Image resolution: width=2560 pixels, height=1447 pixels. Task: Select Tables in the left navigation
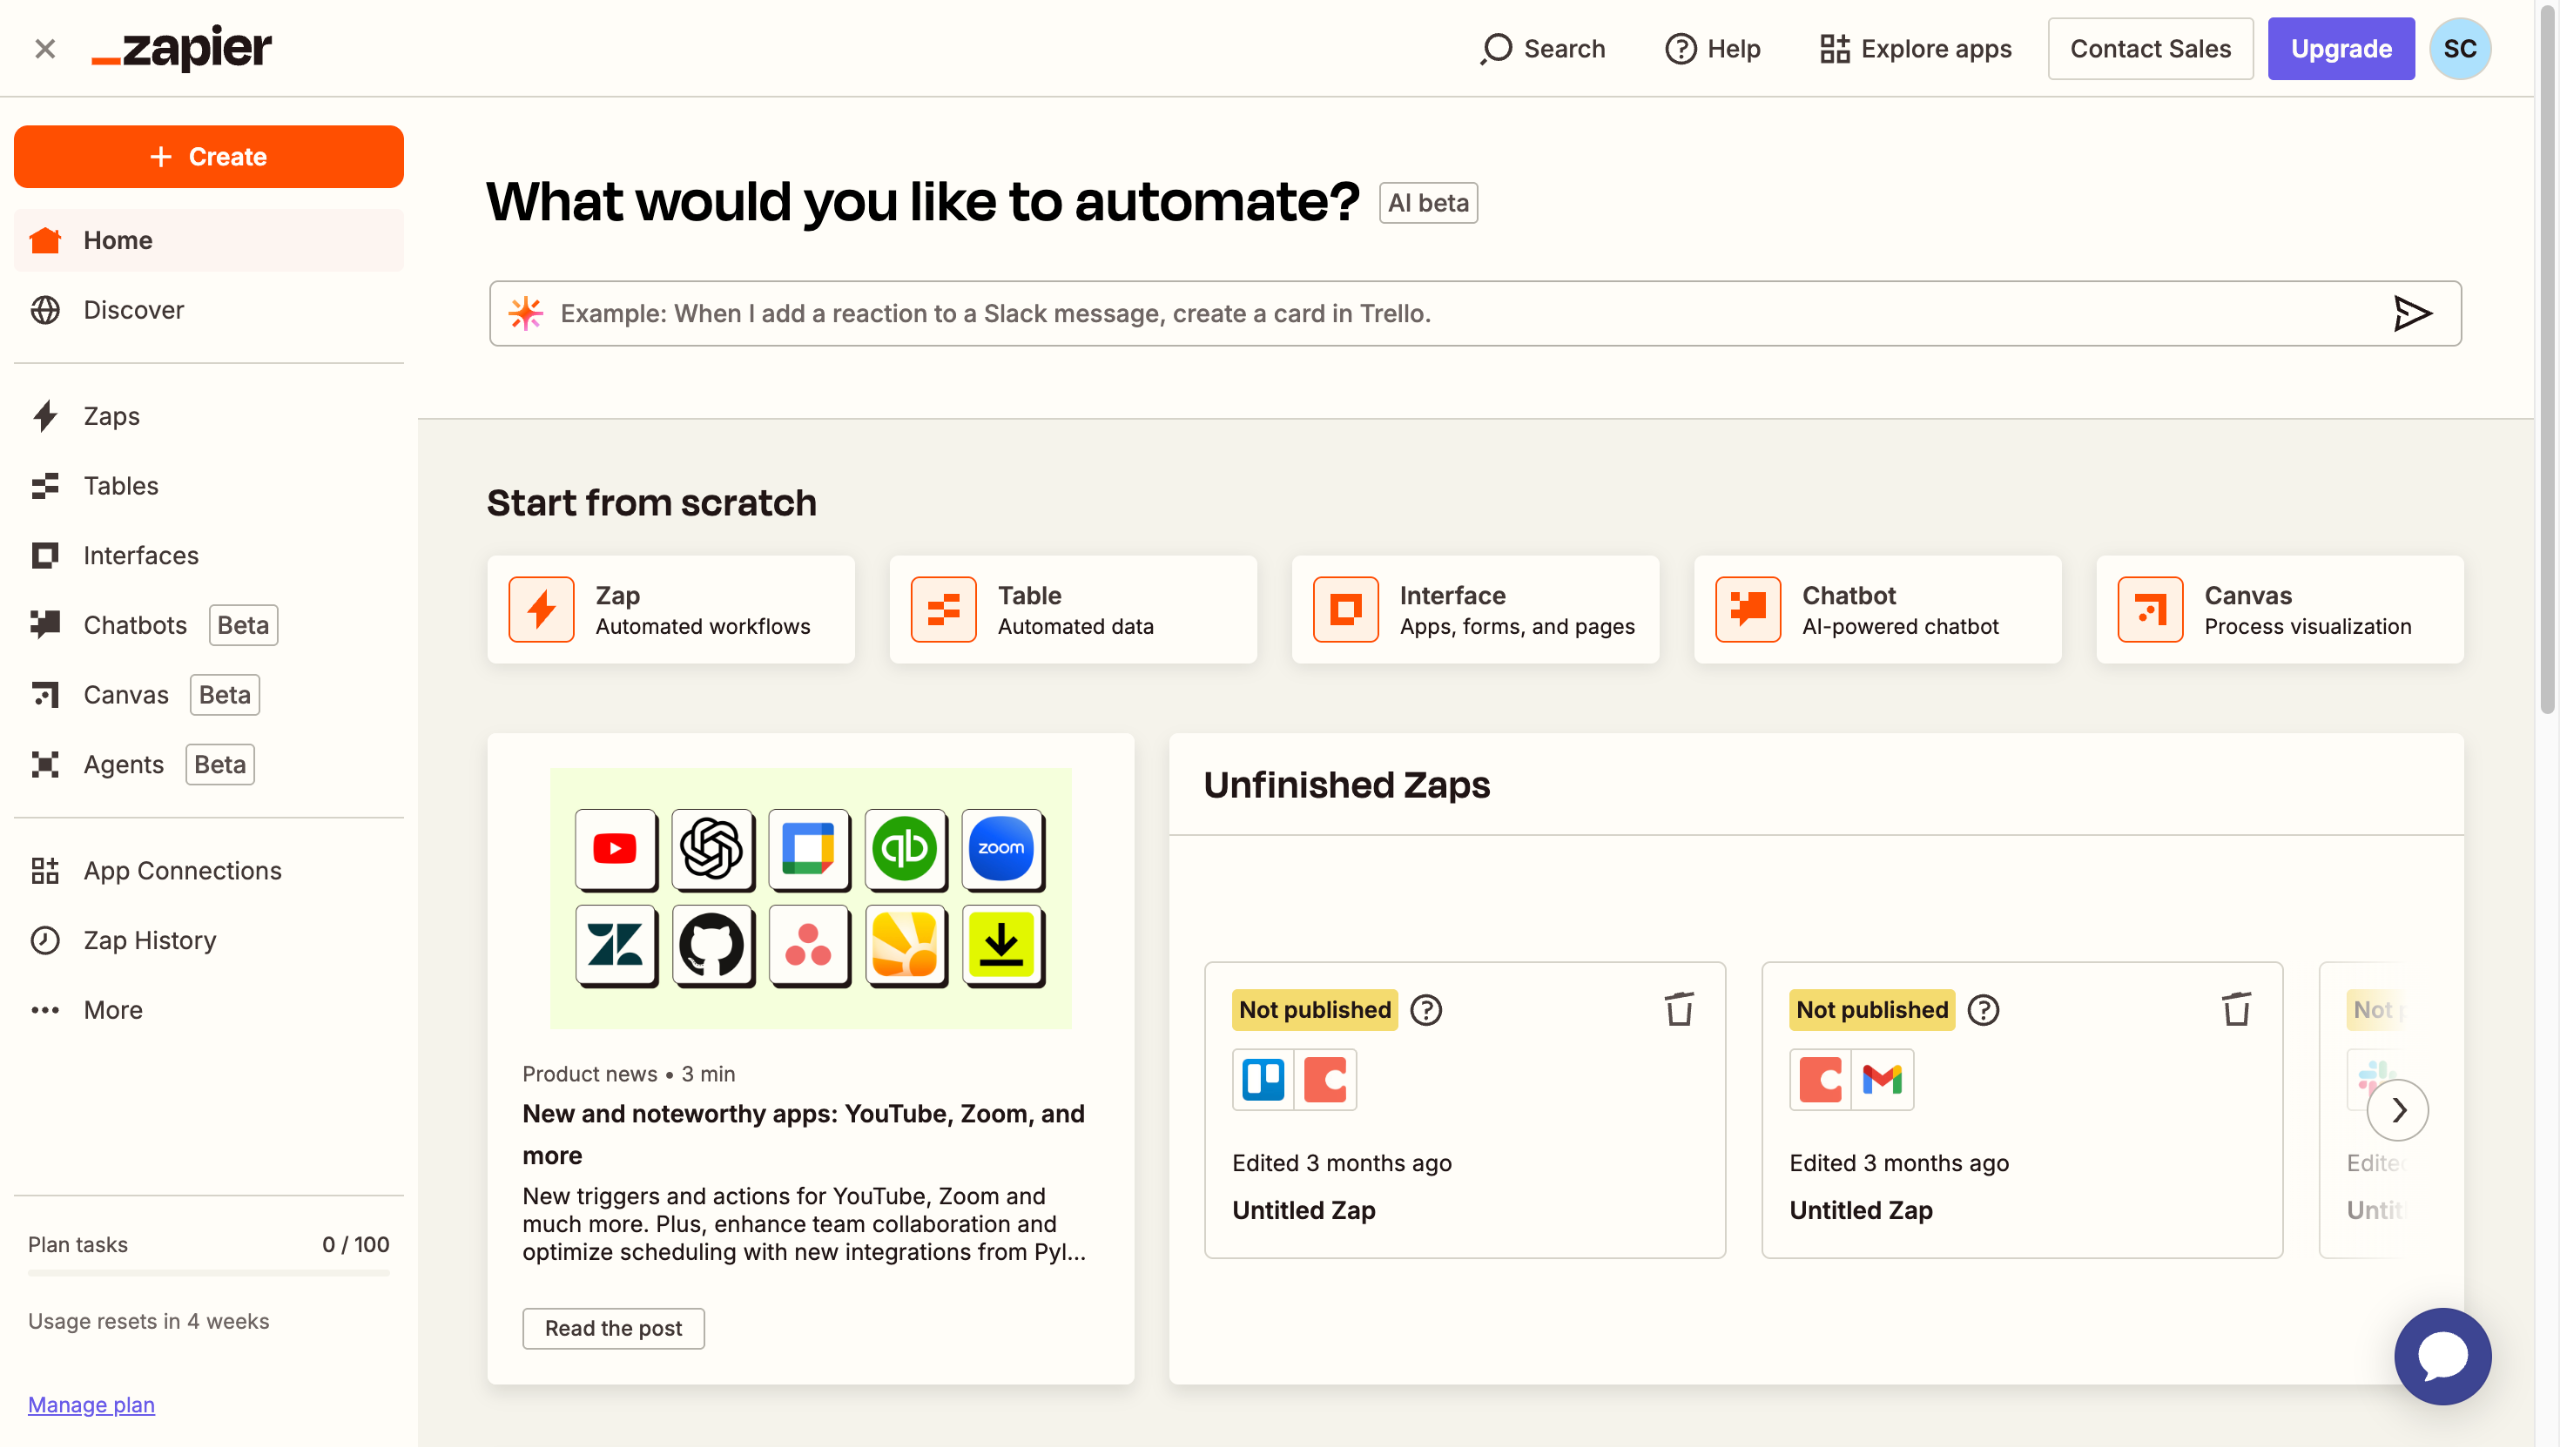(120, 486)
